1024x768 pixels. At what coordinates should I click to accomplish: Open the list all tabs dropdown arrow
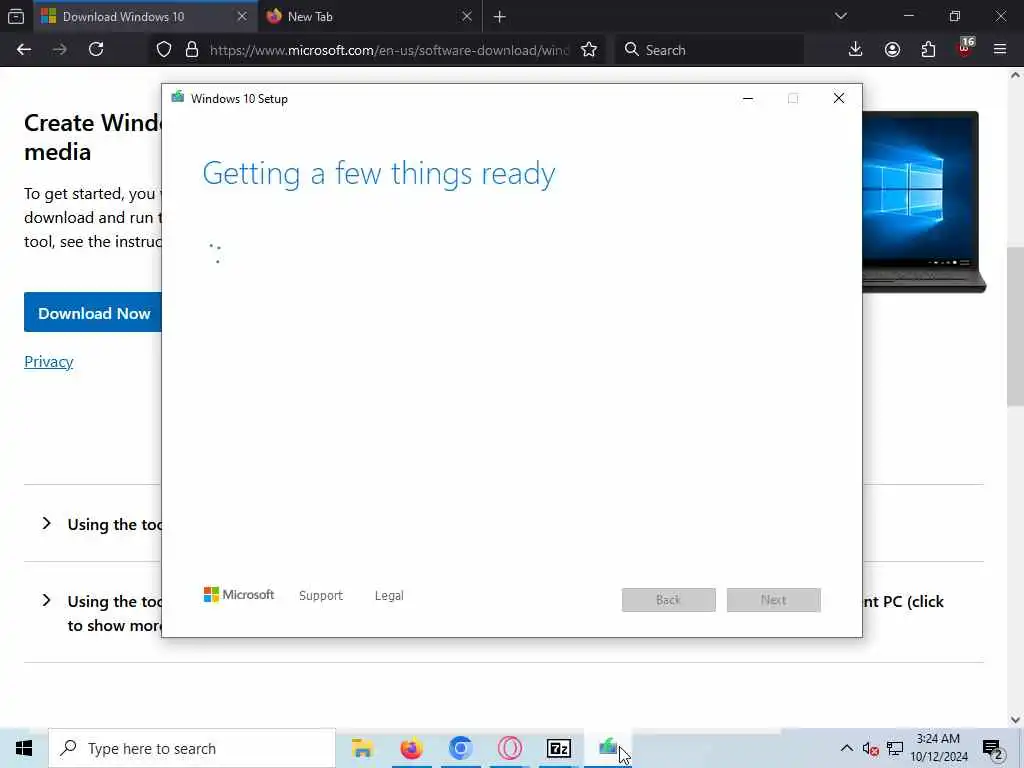click(841, 16)
